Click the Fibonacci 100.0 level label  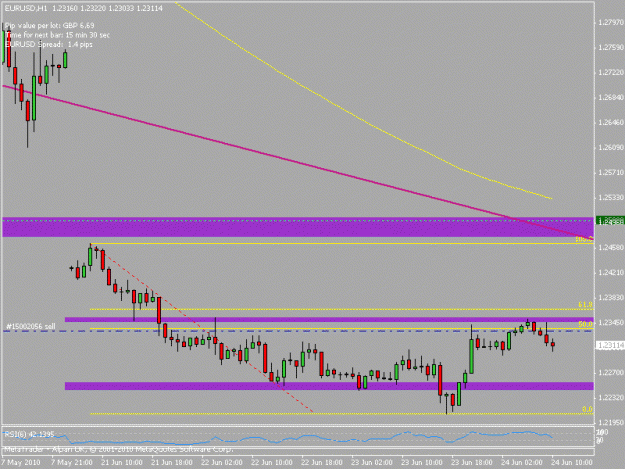tap(584, 239)
